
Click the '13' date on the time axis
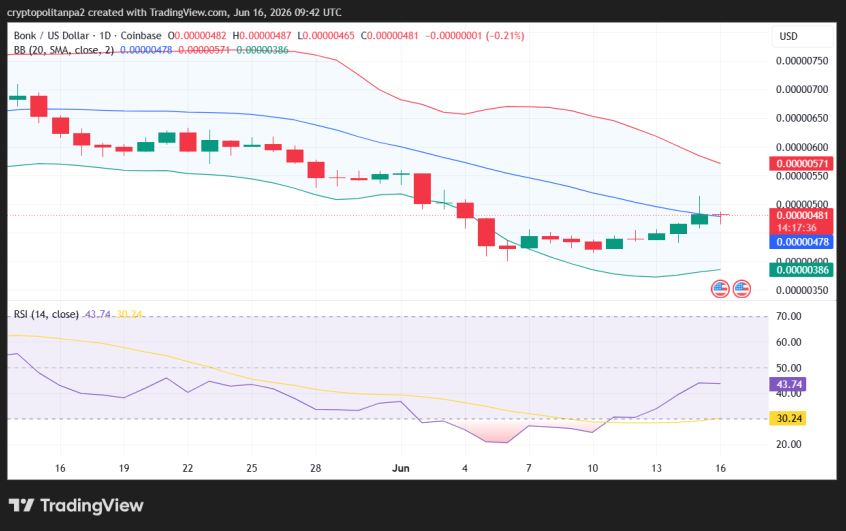[657, 468]
